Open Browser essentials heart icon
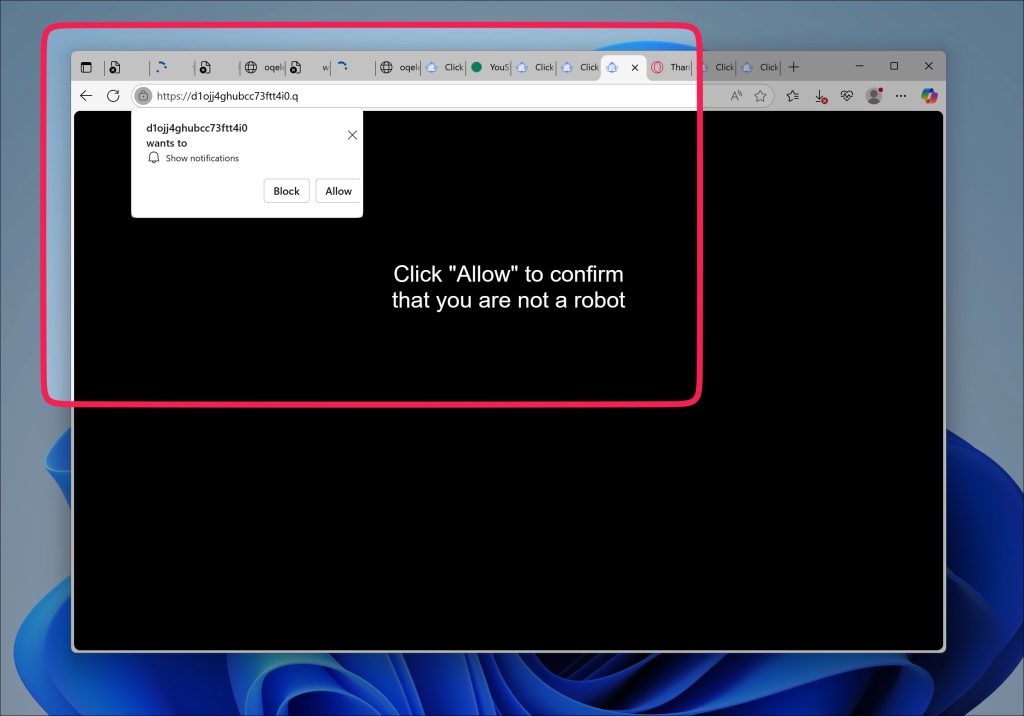The height and width of the screenshot is (716, 1024). pyautogui.click(x=847, y=96)
